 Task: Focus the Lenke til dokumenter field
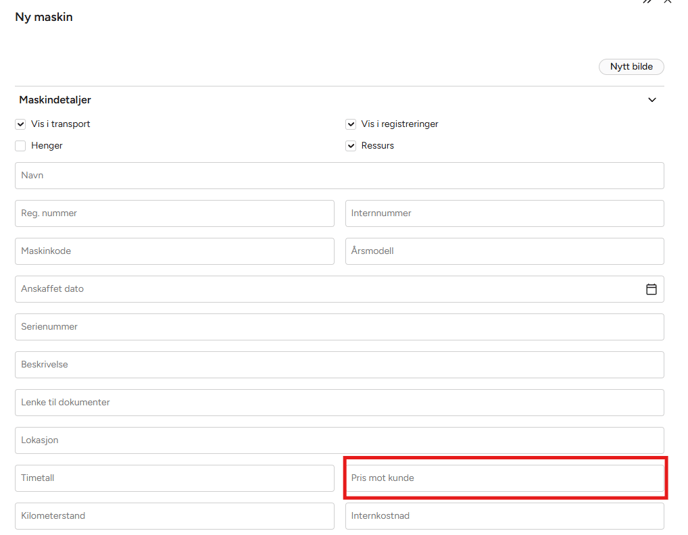click(x=339, y=403)
